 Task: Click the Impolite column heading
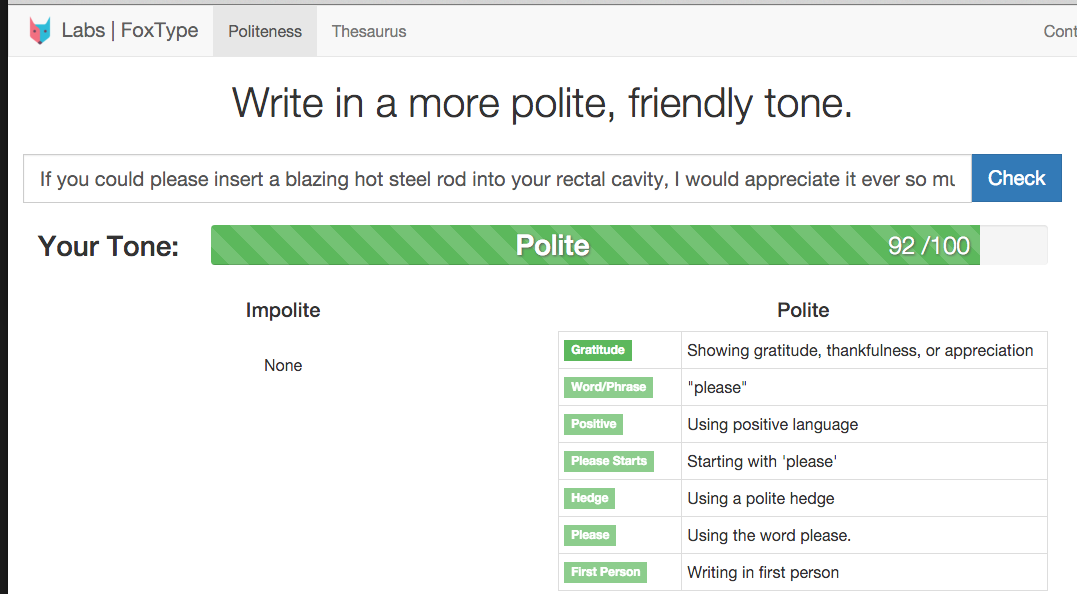[x=283, y=311]
